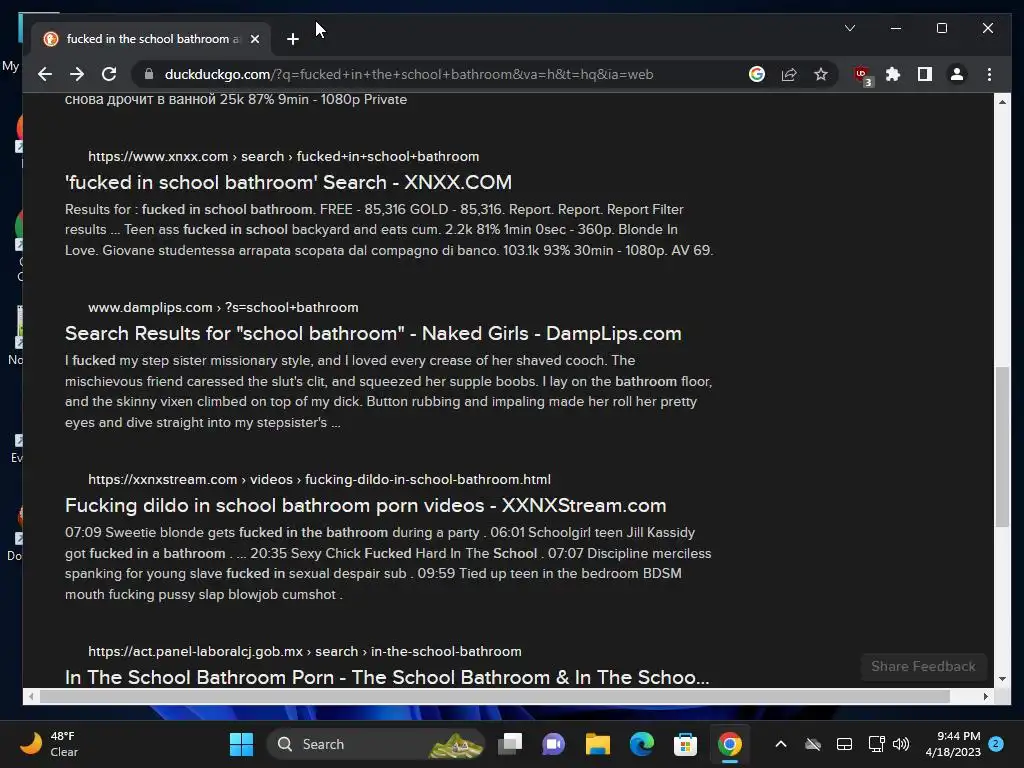This screenshot has height=768, width=1024.
Task: View site information via lock icon
Action: pos(149,74)
